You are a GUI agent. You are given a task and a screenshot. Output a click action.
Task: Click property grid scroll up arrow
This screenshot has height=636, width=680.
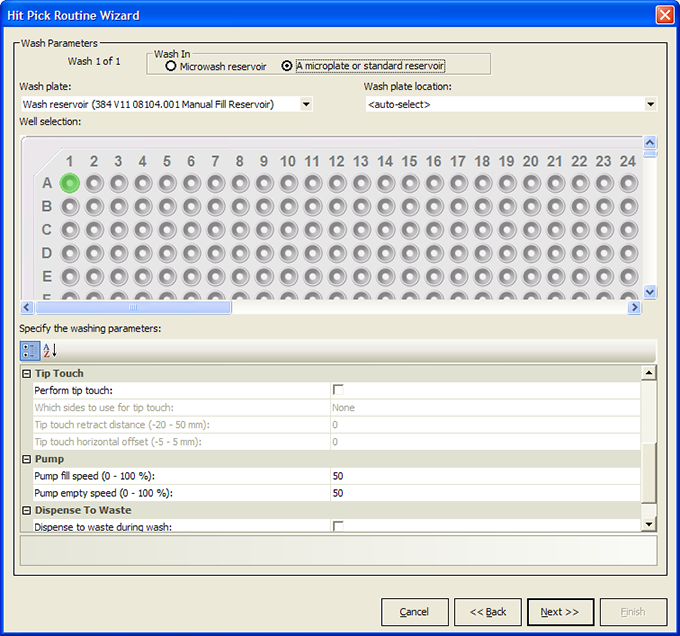coord(649,373)
